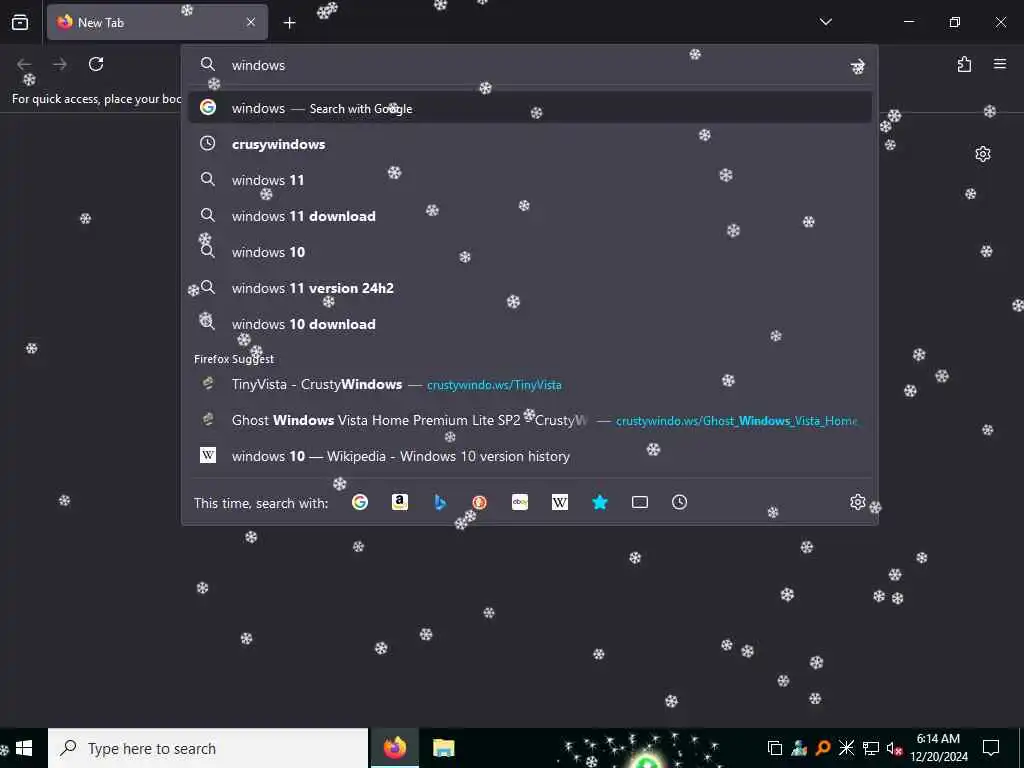Screen dimensions: 1024x768
Task: Click the orange magnifier tray icon
Action: [823, 748]
